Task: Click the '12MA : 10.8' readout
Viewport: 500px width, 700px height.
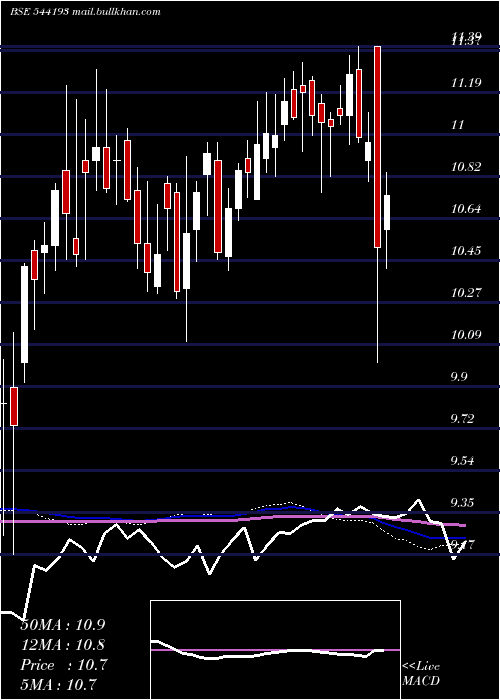Action: (62, 645)
